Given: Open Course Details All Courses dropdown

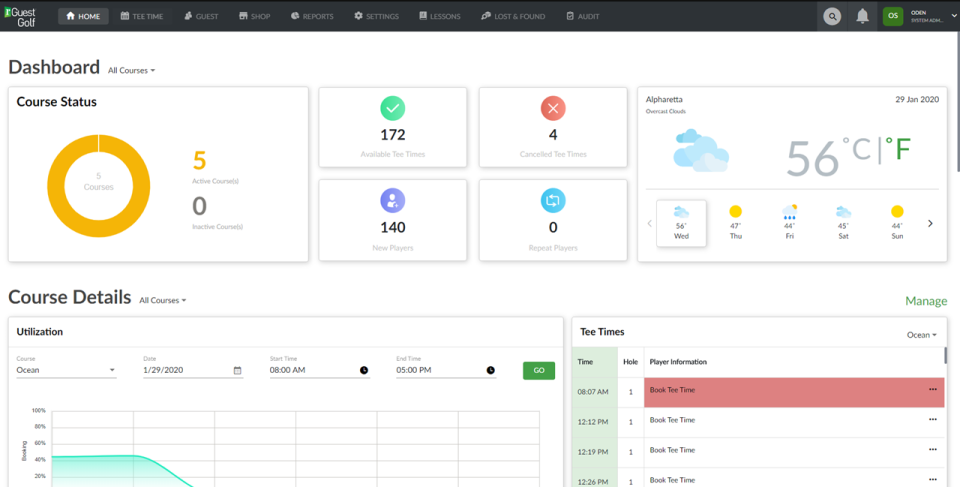Looking at the screenshot, I should [x=162, y=300].
